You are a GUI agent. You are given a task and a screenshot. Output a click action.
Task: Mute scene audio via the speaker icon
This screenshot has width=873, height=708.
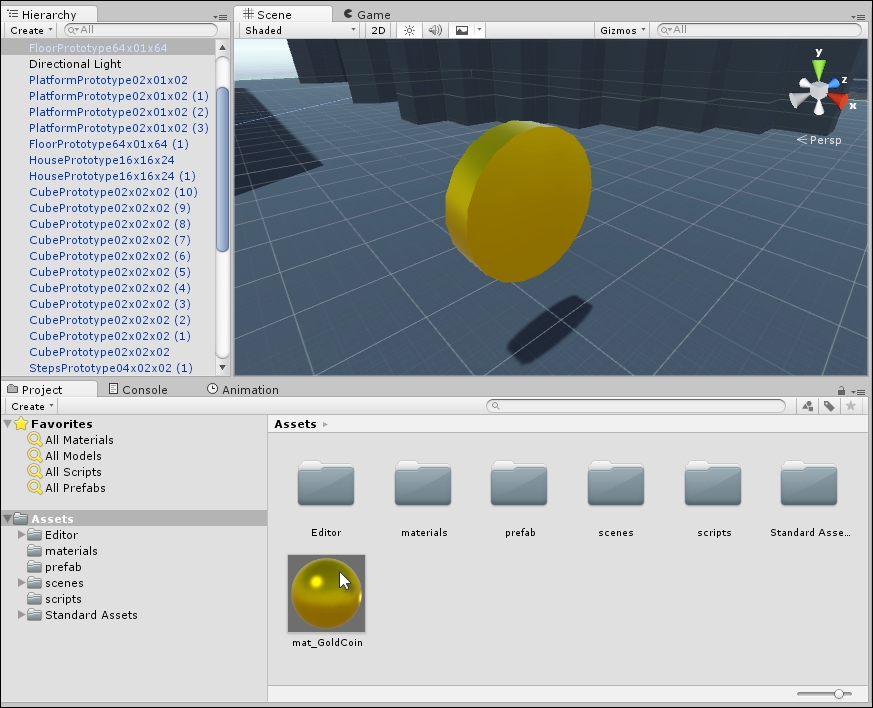pos(435,30)
